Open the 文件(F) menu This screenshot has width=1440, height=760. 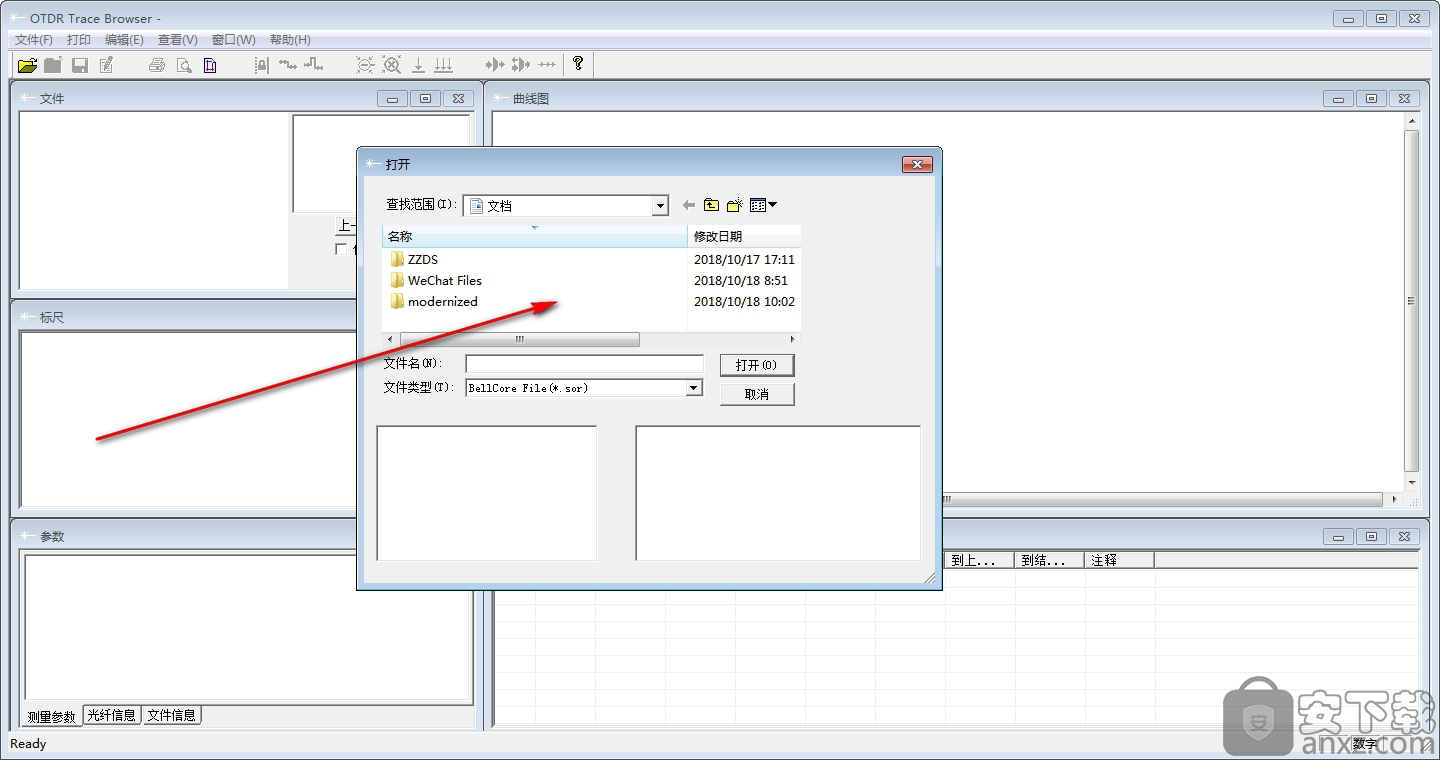[x=34, y=40]
